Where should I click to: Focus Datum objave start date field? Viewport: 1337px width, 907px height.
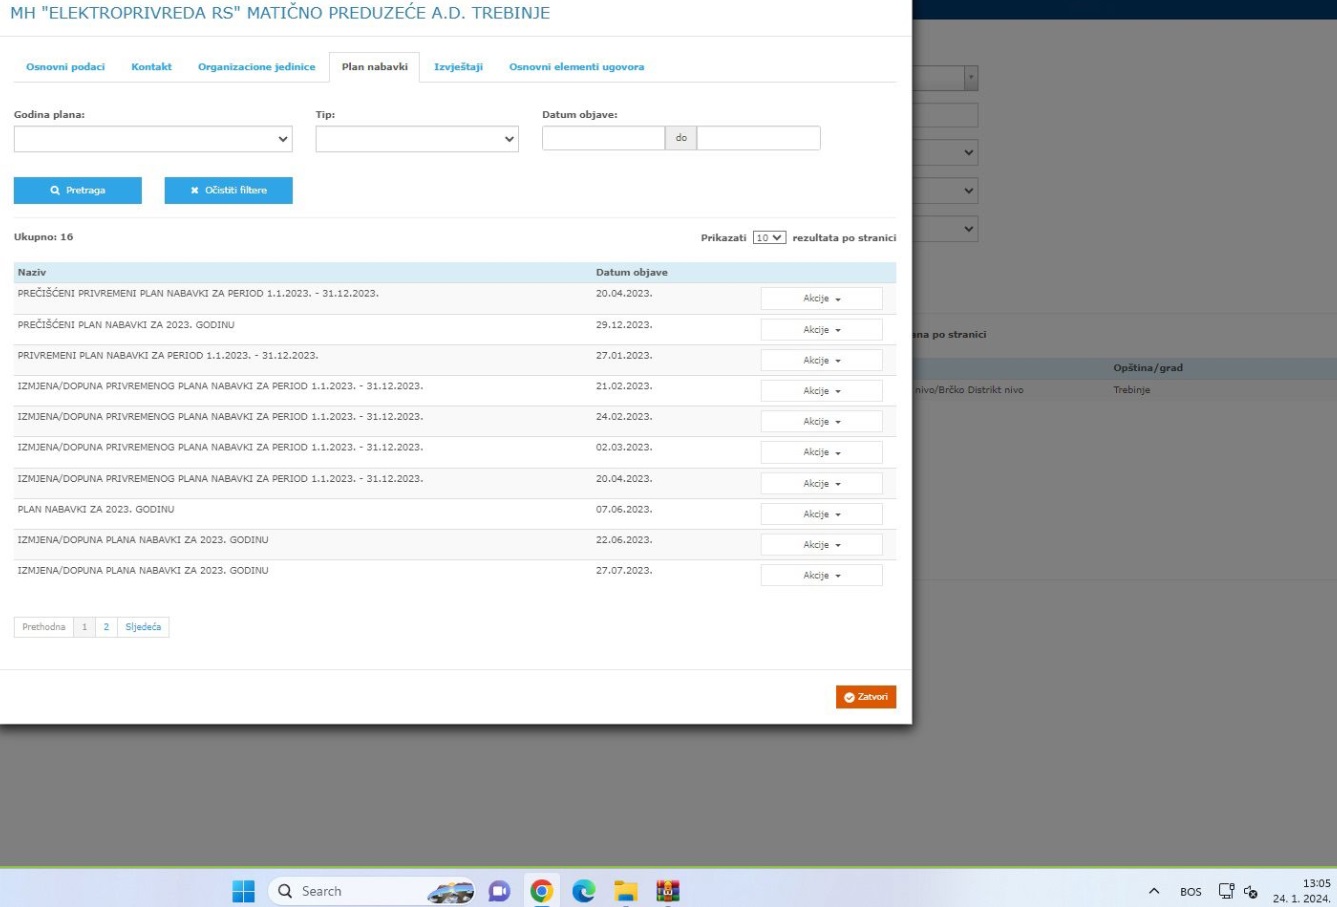coord(603,138)
